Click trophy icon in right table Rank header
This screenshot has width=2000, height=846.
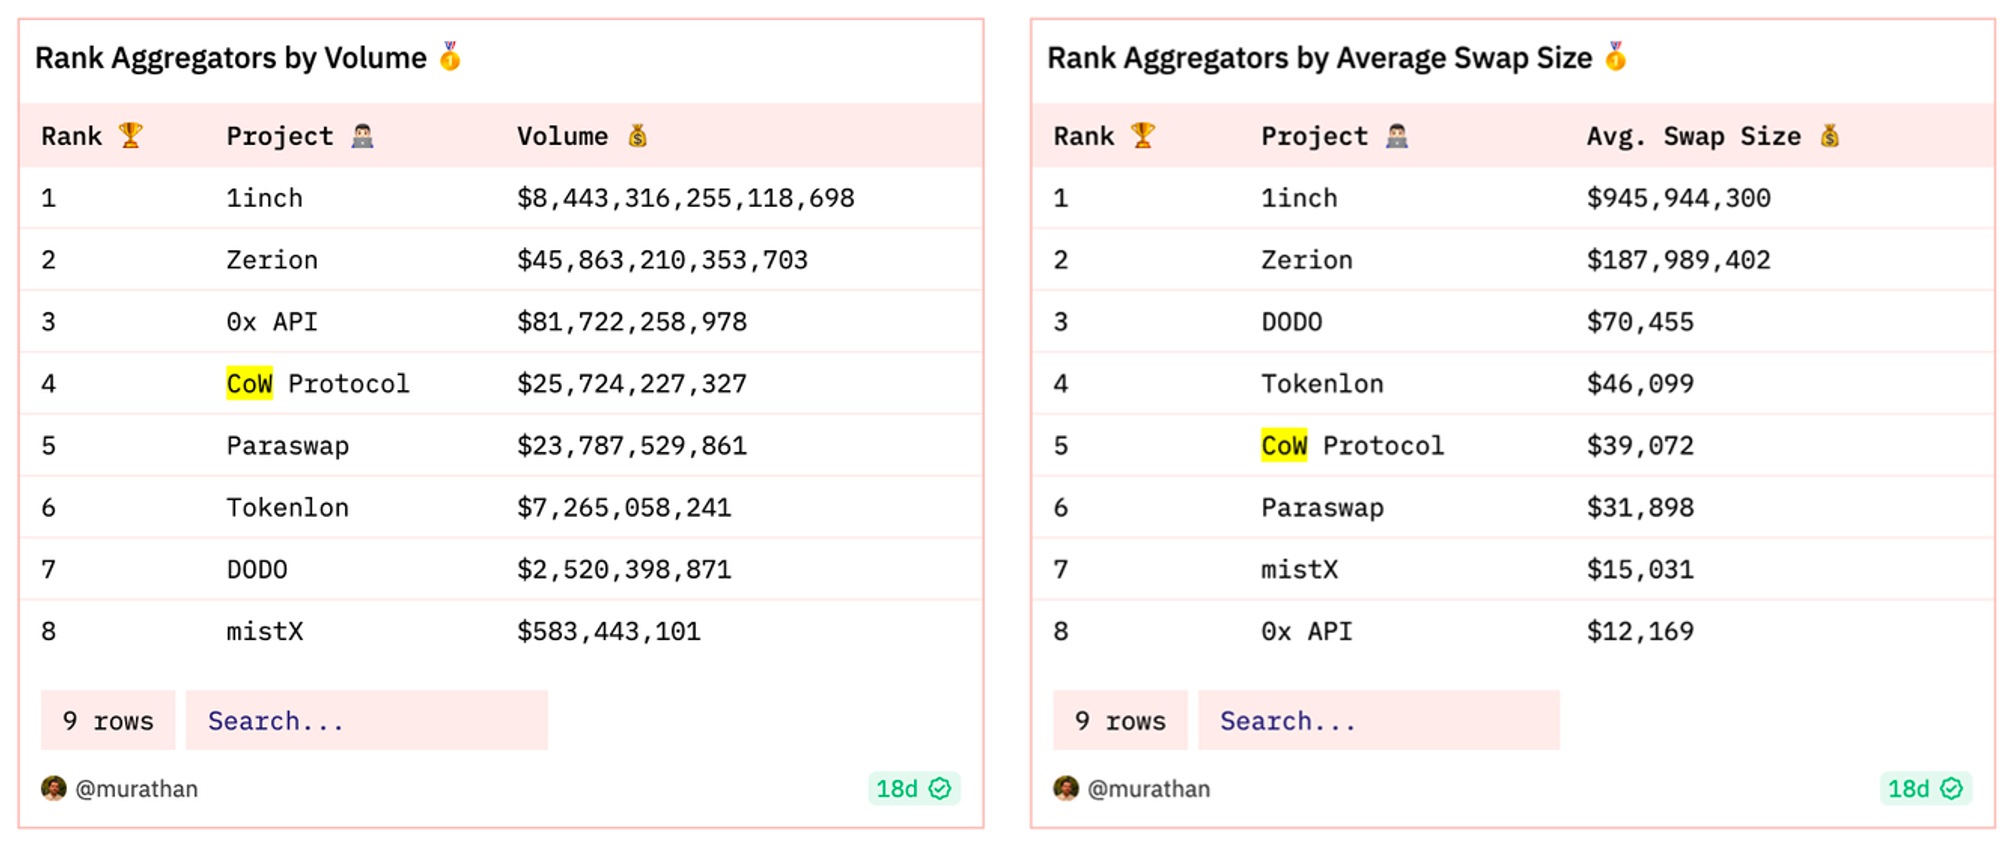pyautogui.click(x=1142, y=135)
